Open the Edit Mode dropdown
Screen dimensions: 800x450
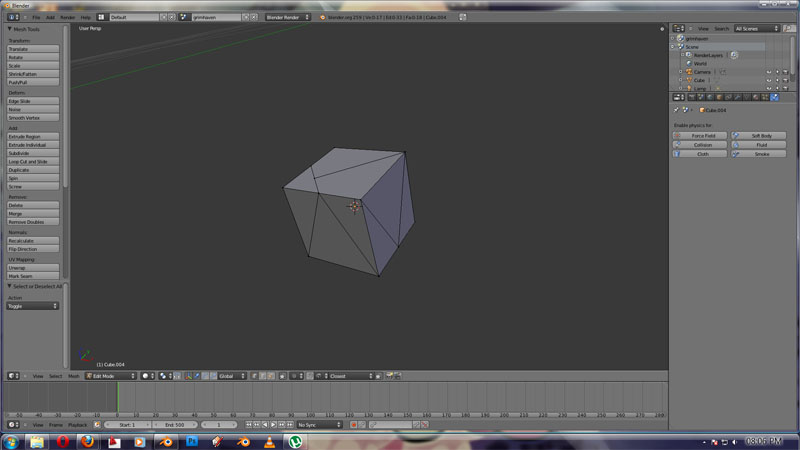click(x=111, y=376)
